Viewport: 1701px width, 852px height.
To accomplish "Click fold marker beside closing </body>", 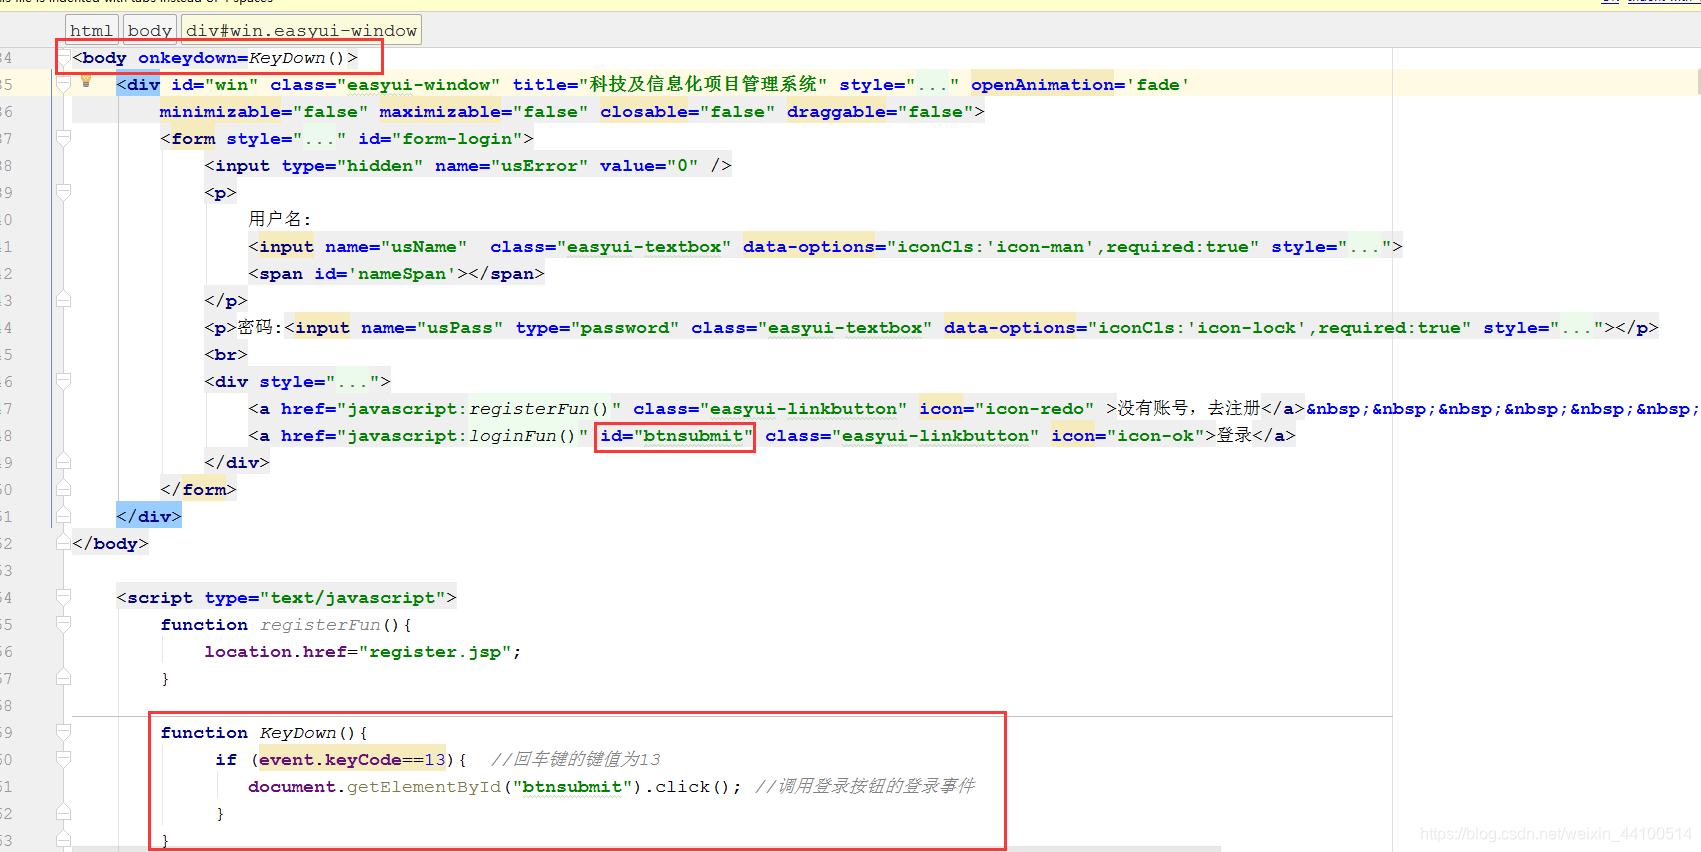I will (x=64, y=543).
